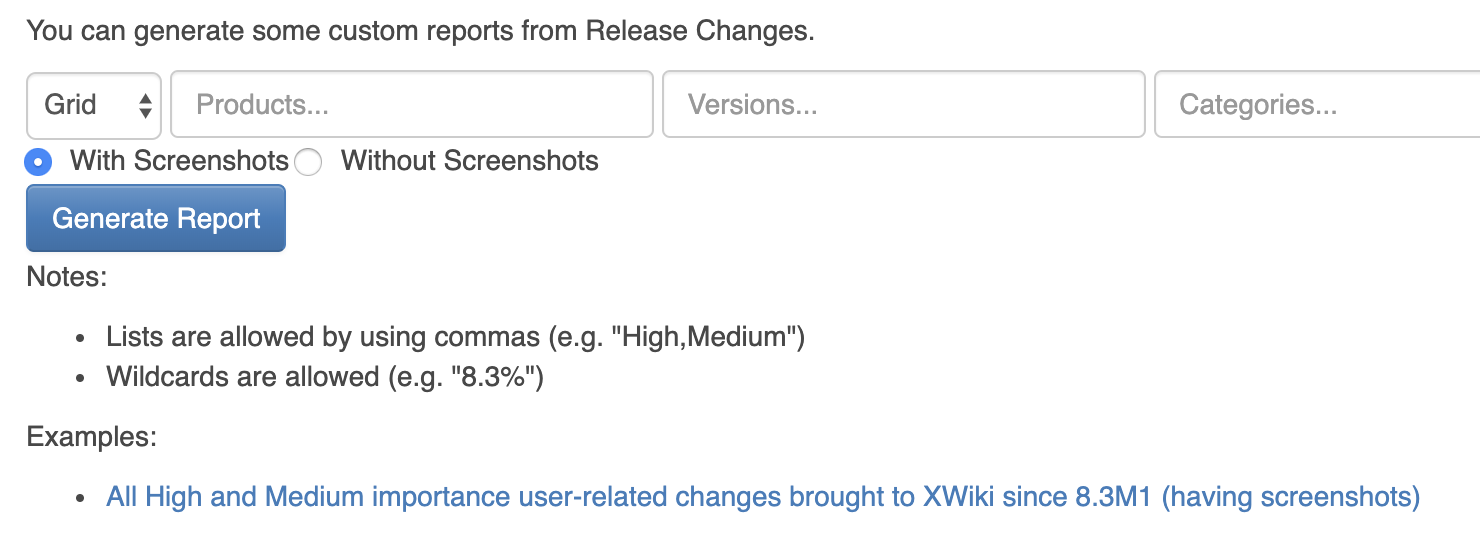This screenshot has height=534, width=1480.
Task: Select the With Screenshots radio button
Action: pyautogui.click(x=39, y=161)
